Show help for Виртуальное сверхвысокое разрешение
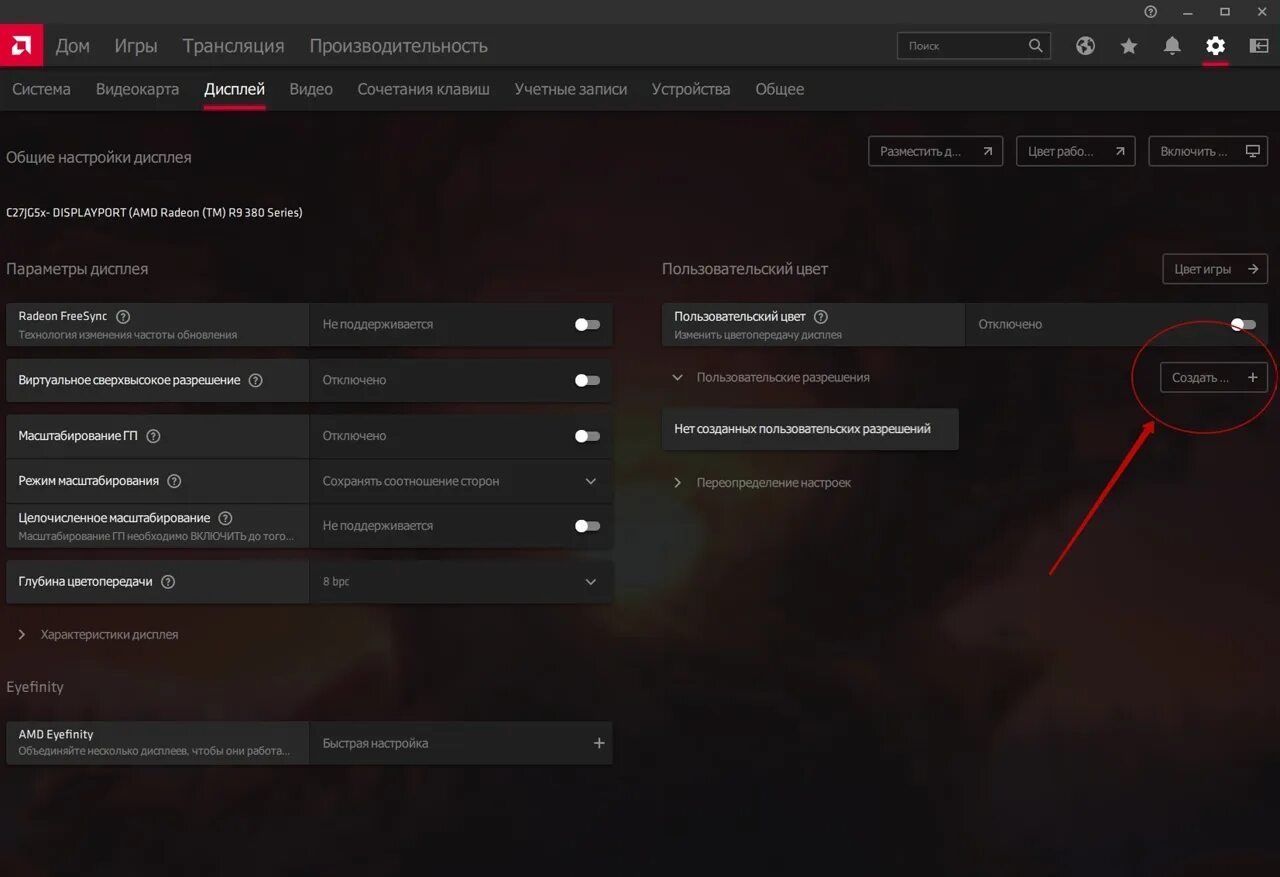This screenshot has width=1280, height=877. tap(255, 381)
